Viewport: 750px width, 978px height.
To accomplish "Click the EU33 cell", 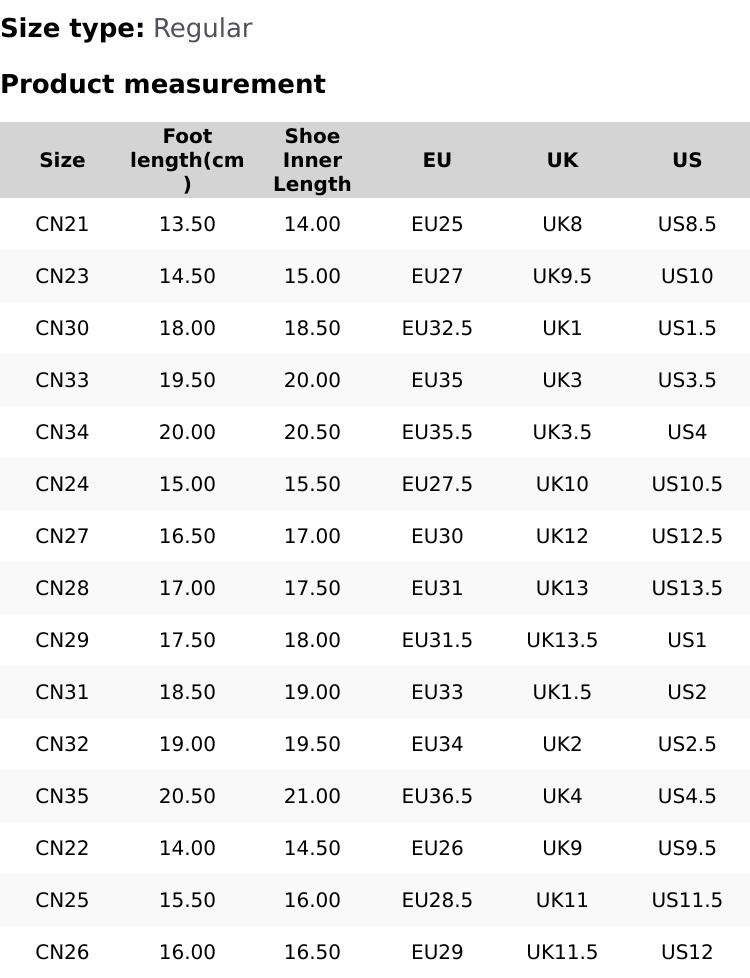I will point(437,692).
